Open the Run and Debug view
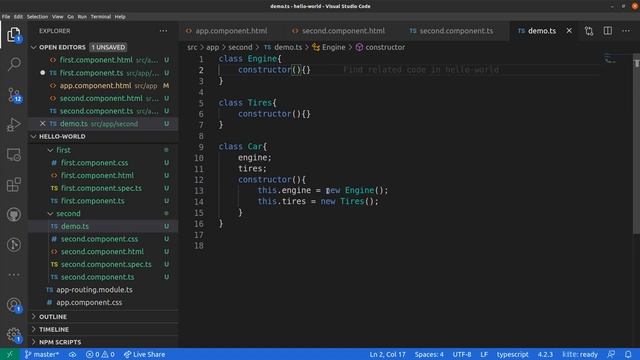This screenshot has width=640, height=360. coord(14,124)
